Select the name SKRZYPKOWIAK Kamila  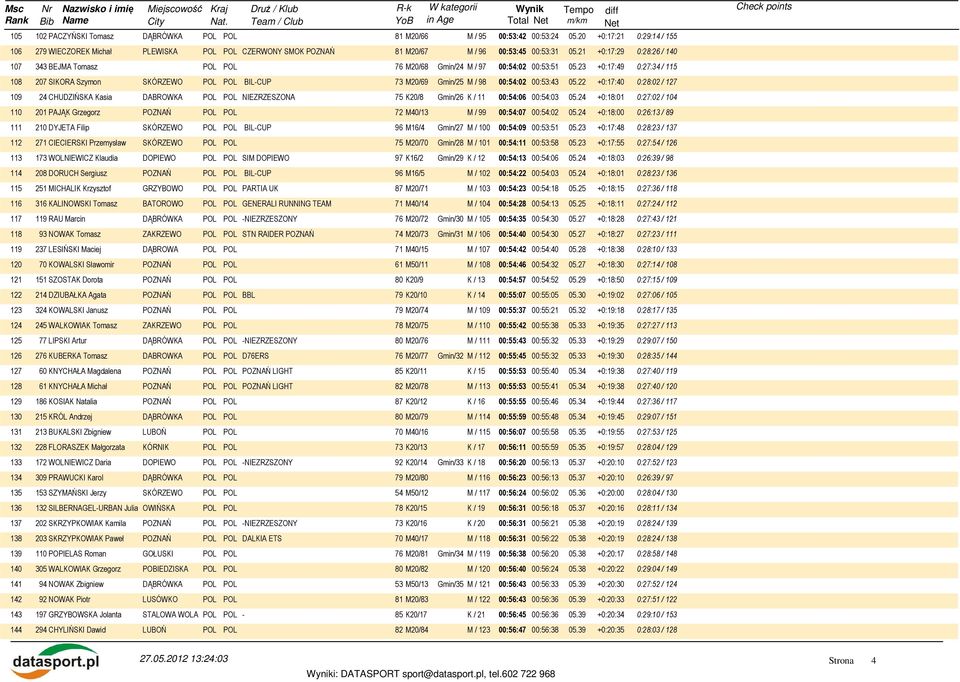(x=87, y=523)
